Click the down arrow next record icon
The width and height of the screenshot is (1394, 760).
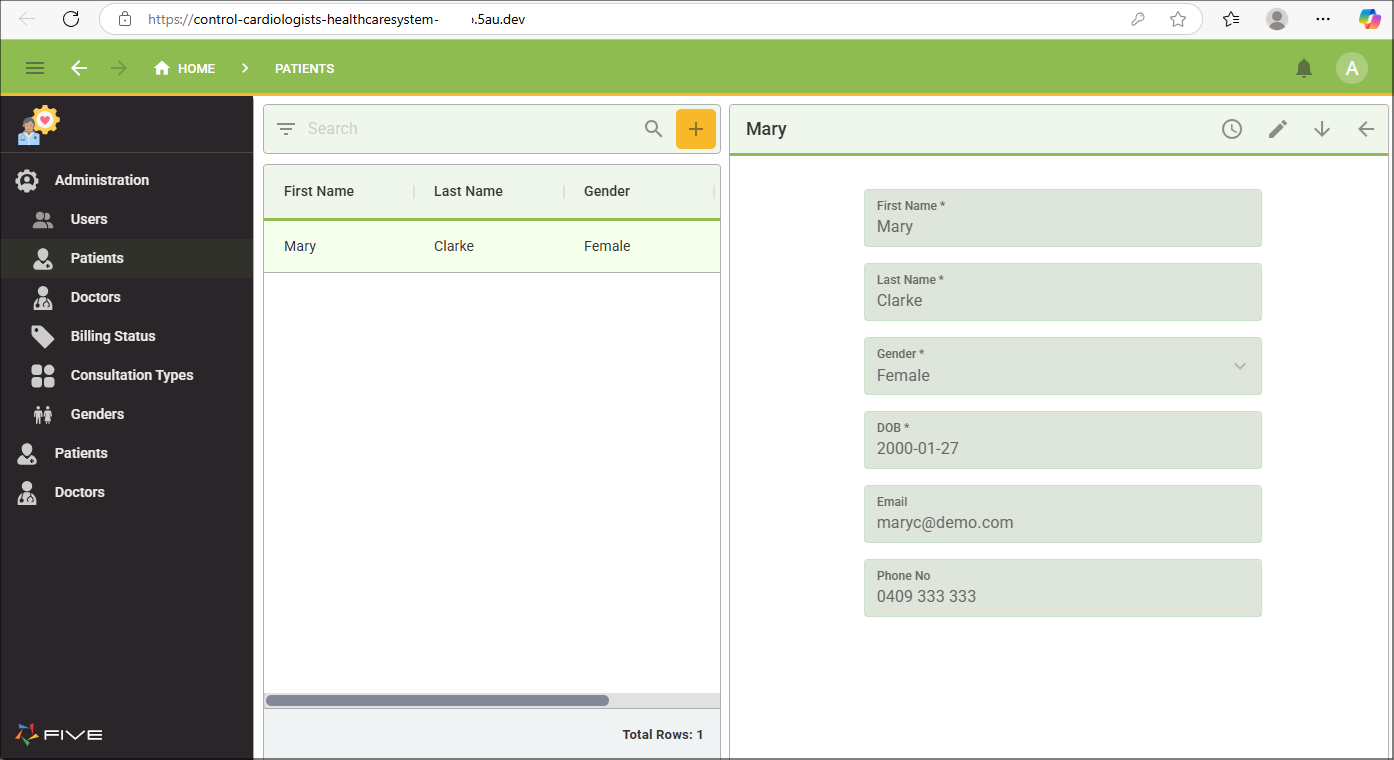(1322, 129)
